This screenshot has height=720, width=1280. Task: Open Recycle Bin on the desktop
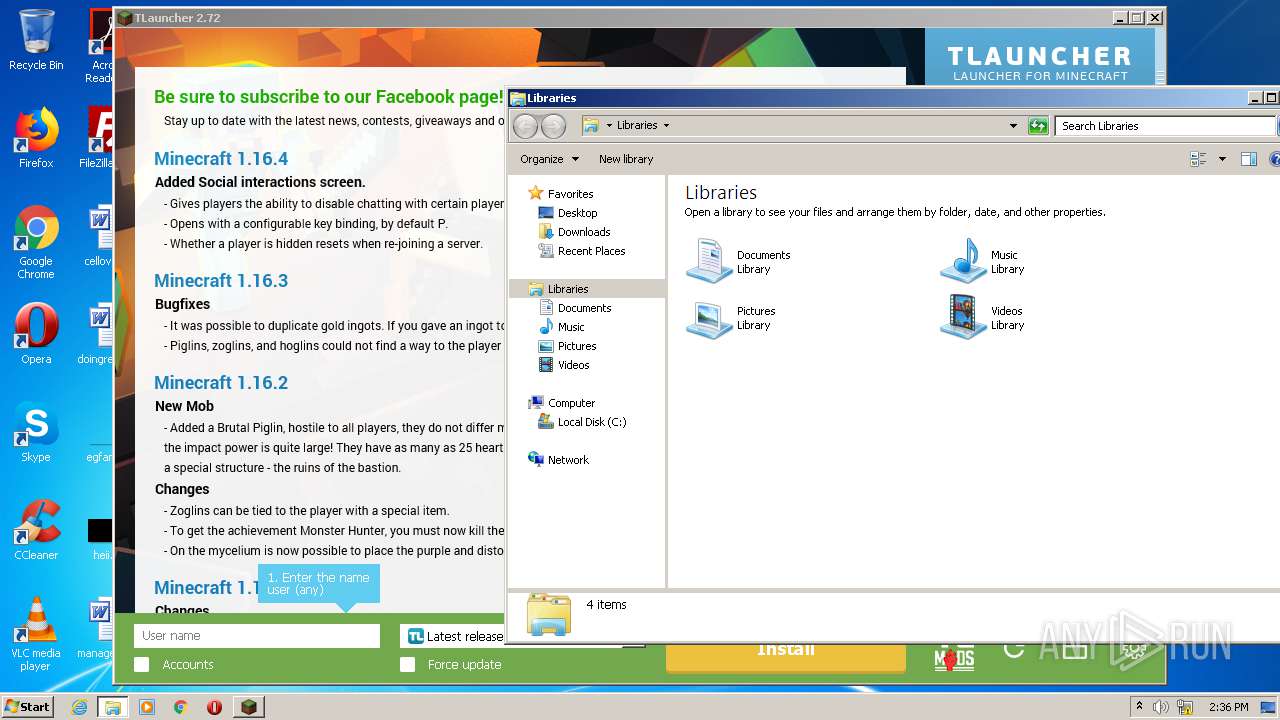[36, 40]
